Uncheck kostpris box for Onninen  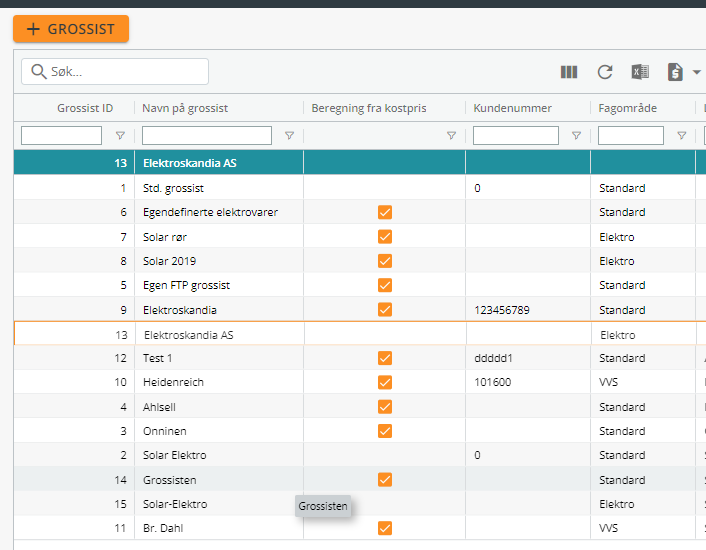[x=385, y=431]
